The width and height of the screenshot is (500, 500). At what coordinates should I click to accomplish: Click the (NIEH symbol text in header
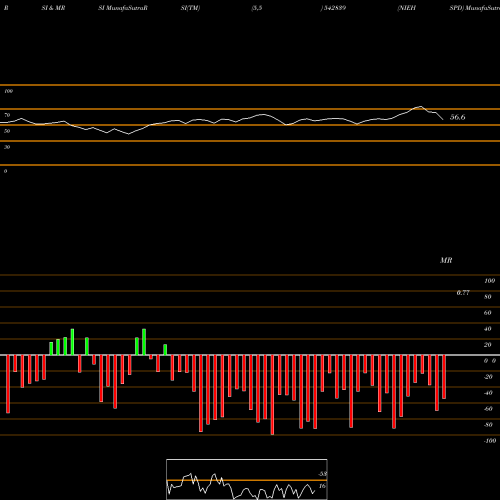coord(406,8)
